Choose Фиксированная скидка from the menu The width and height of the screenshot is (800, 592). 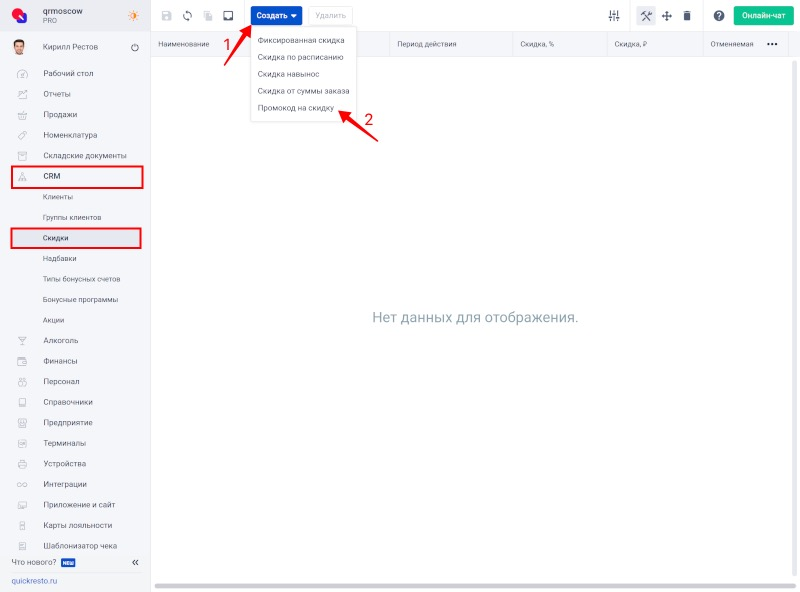pos(301,40)
